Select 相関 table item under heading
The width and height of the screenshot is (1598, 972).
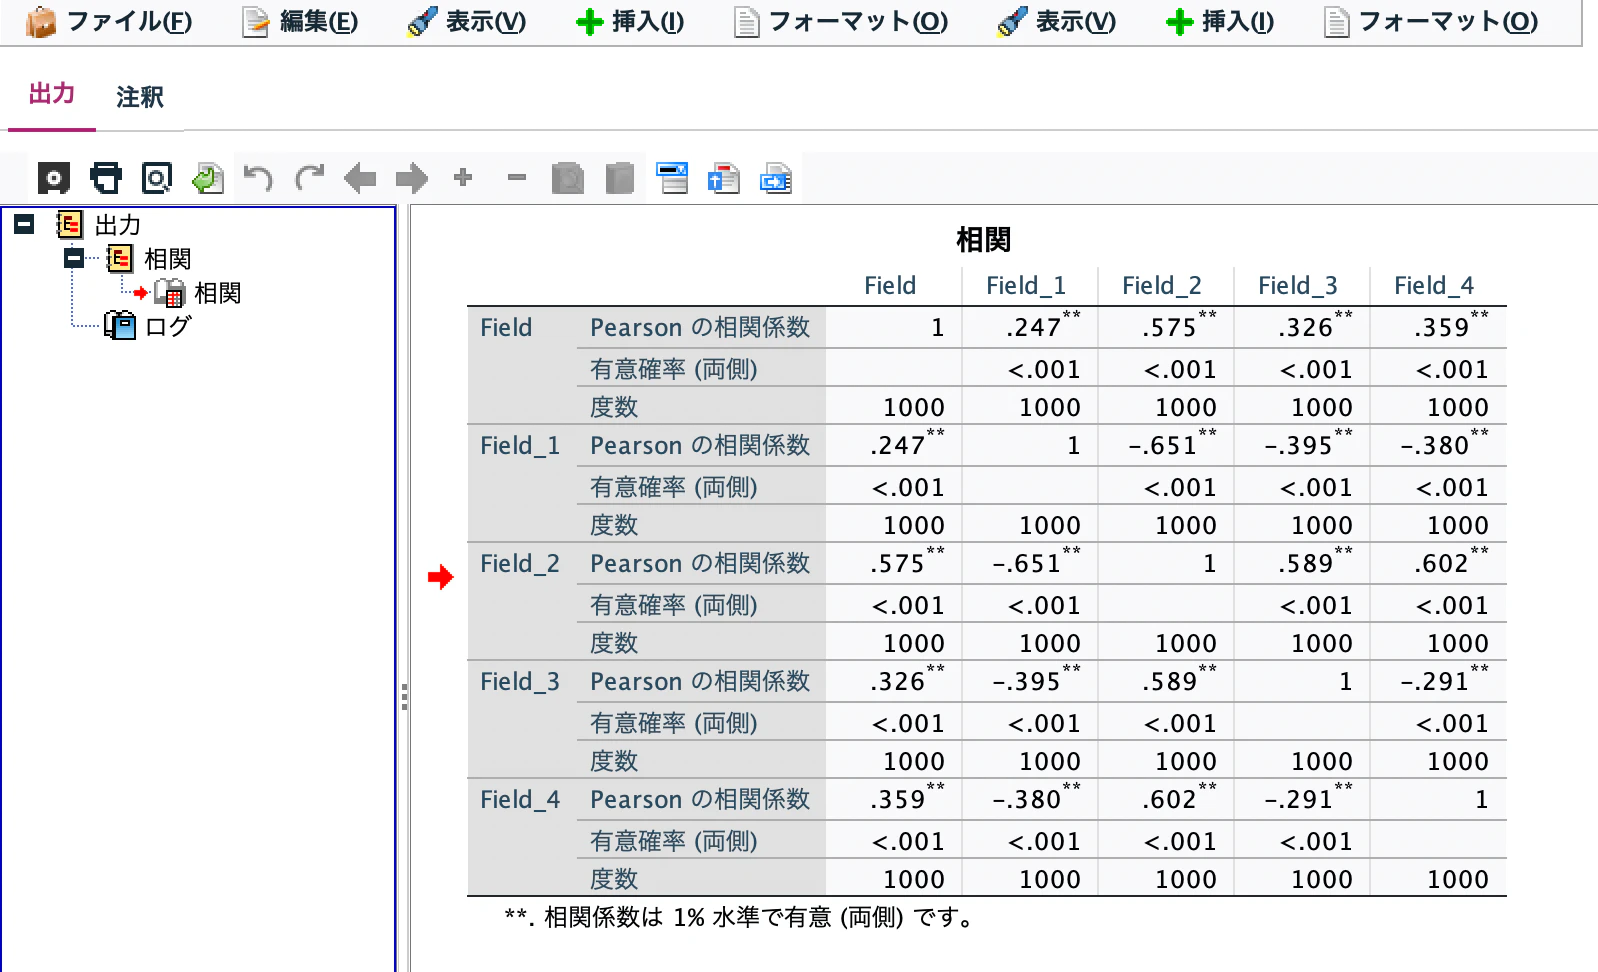point(218,293)
